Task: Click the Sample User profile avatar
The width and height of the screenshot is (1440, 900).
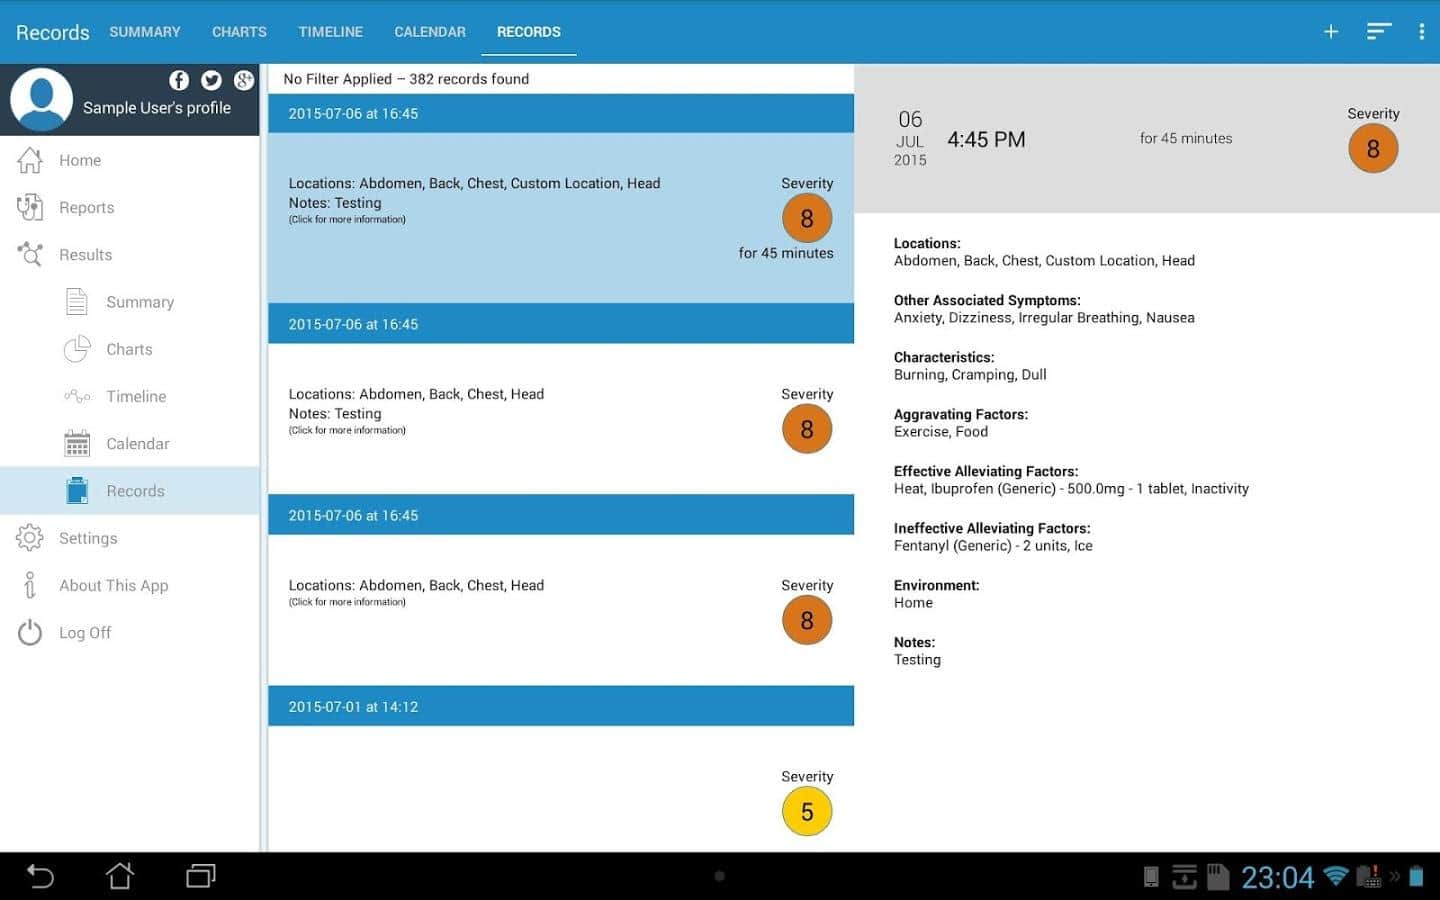Action: coord(41,100)
